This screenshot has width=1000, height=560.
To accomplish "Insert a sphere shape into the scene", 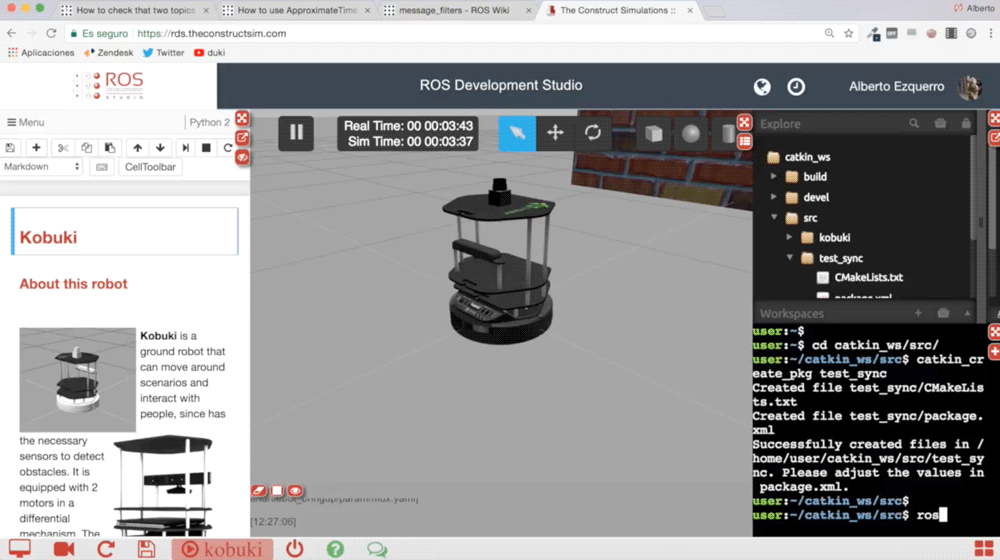I will pyautogui.click(x=691, y=133).
